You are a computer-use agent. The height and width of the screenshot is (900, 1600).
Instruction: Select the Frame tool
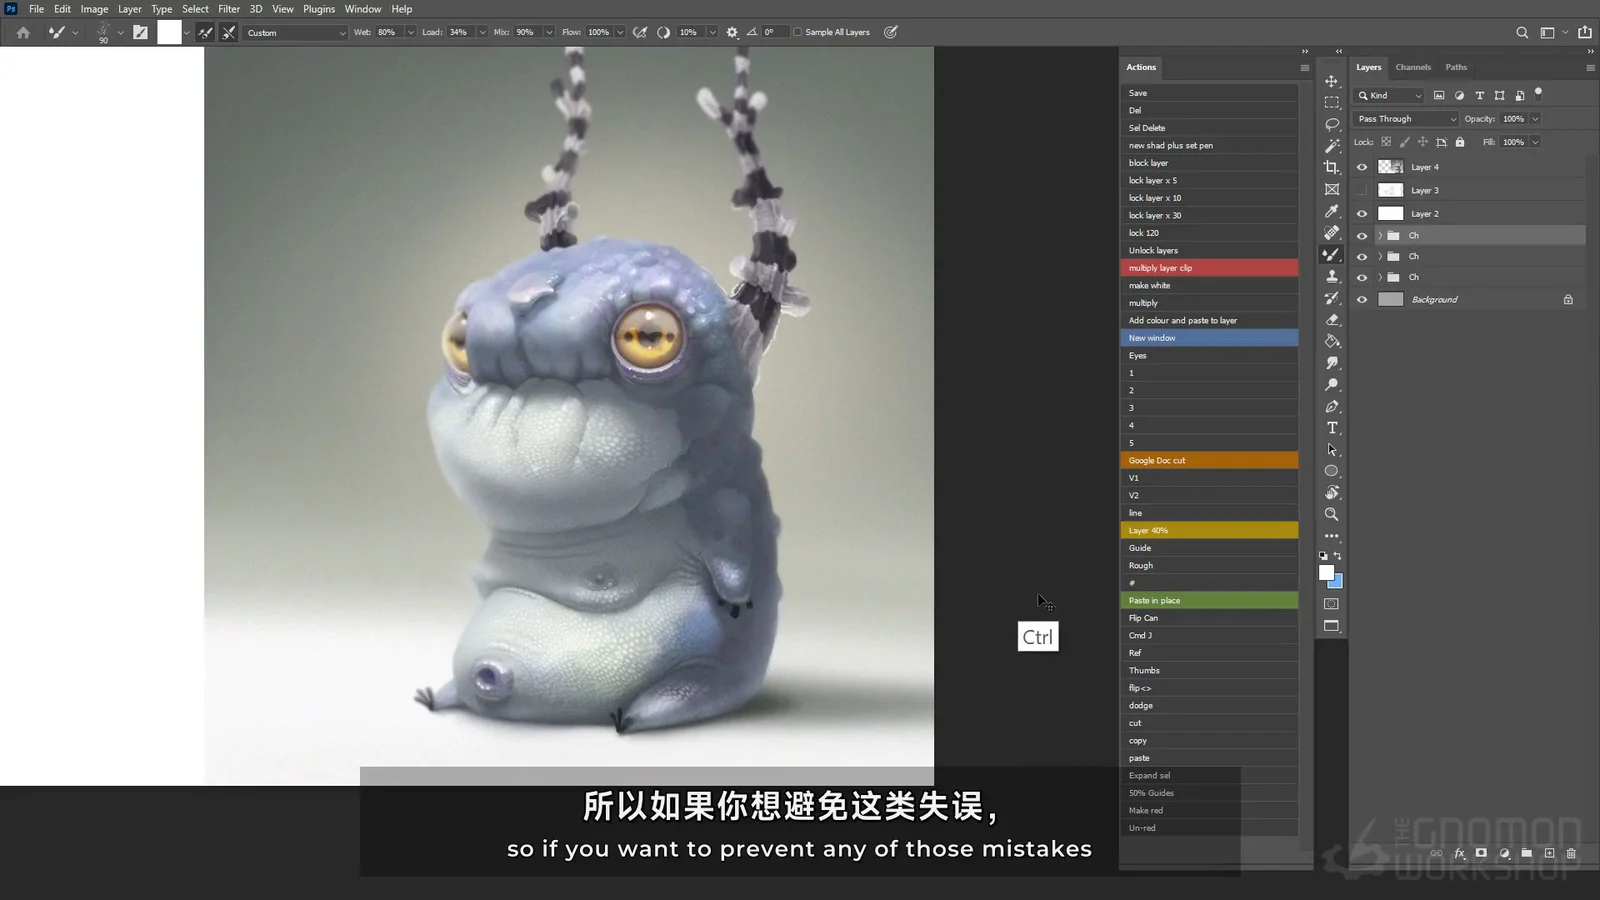click(x=1331, y=190)
